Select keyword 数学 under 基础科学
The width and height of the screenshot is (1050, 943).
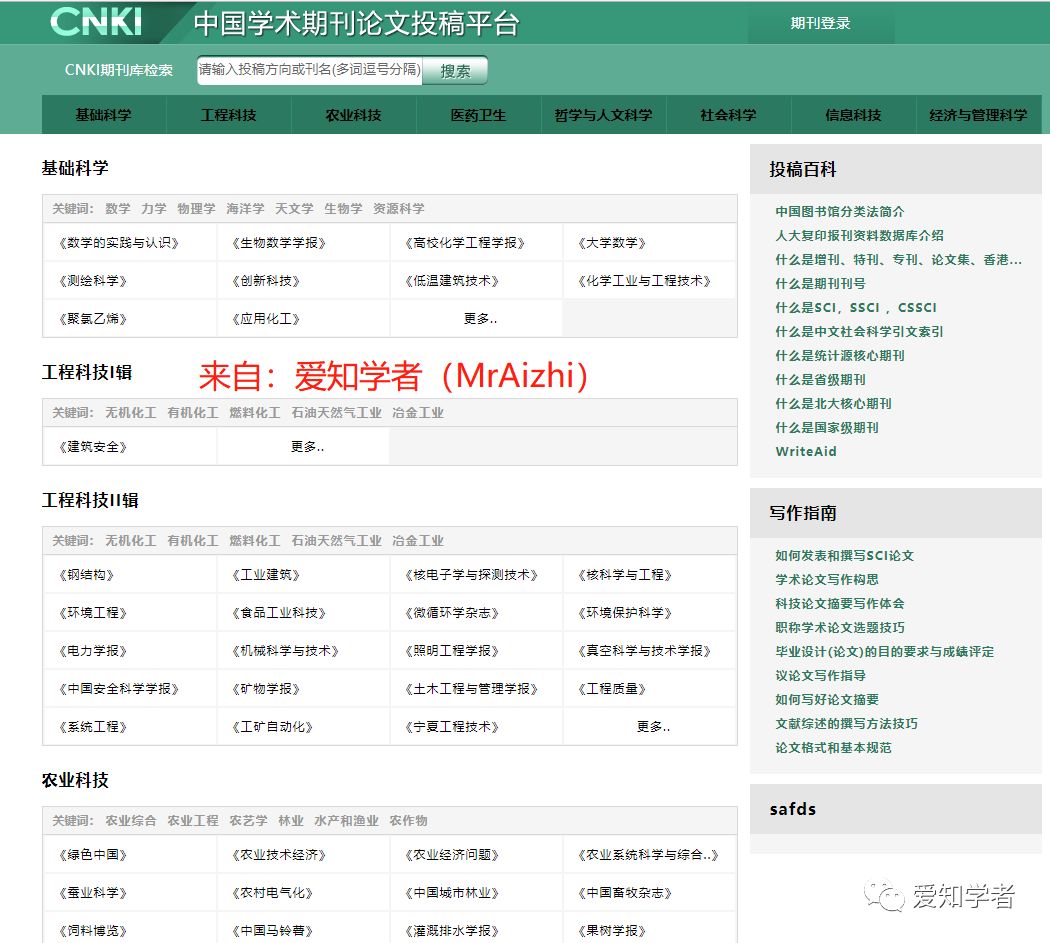pyautogui.click(x=118, y=209)
